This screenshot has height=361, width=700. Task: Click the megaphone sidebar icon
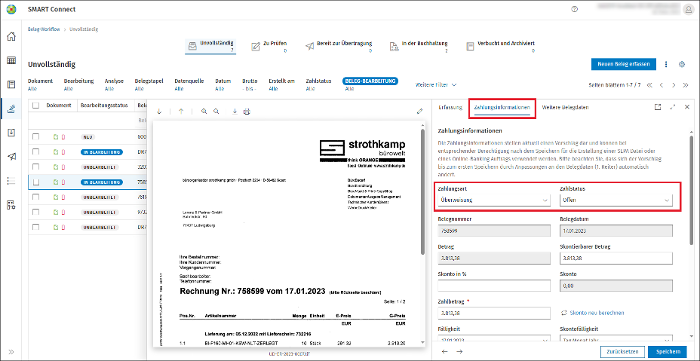tap(12, 157)
